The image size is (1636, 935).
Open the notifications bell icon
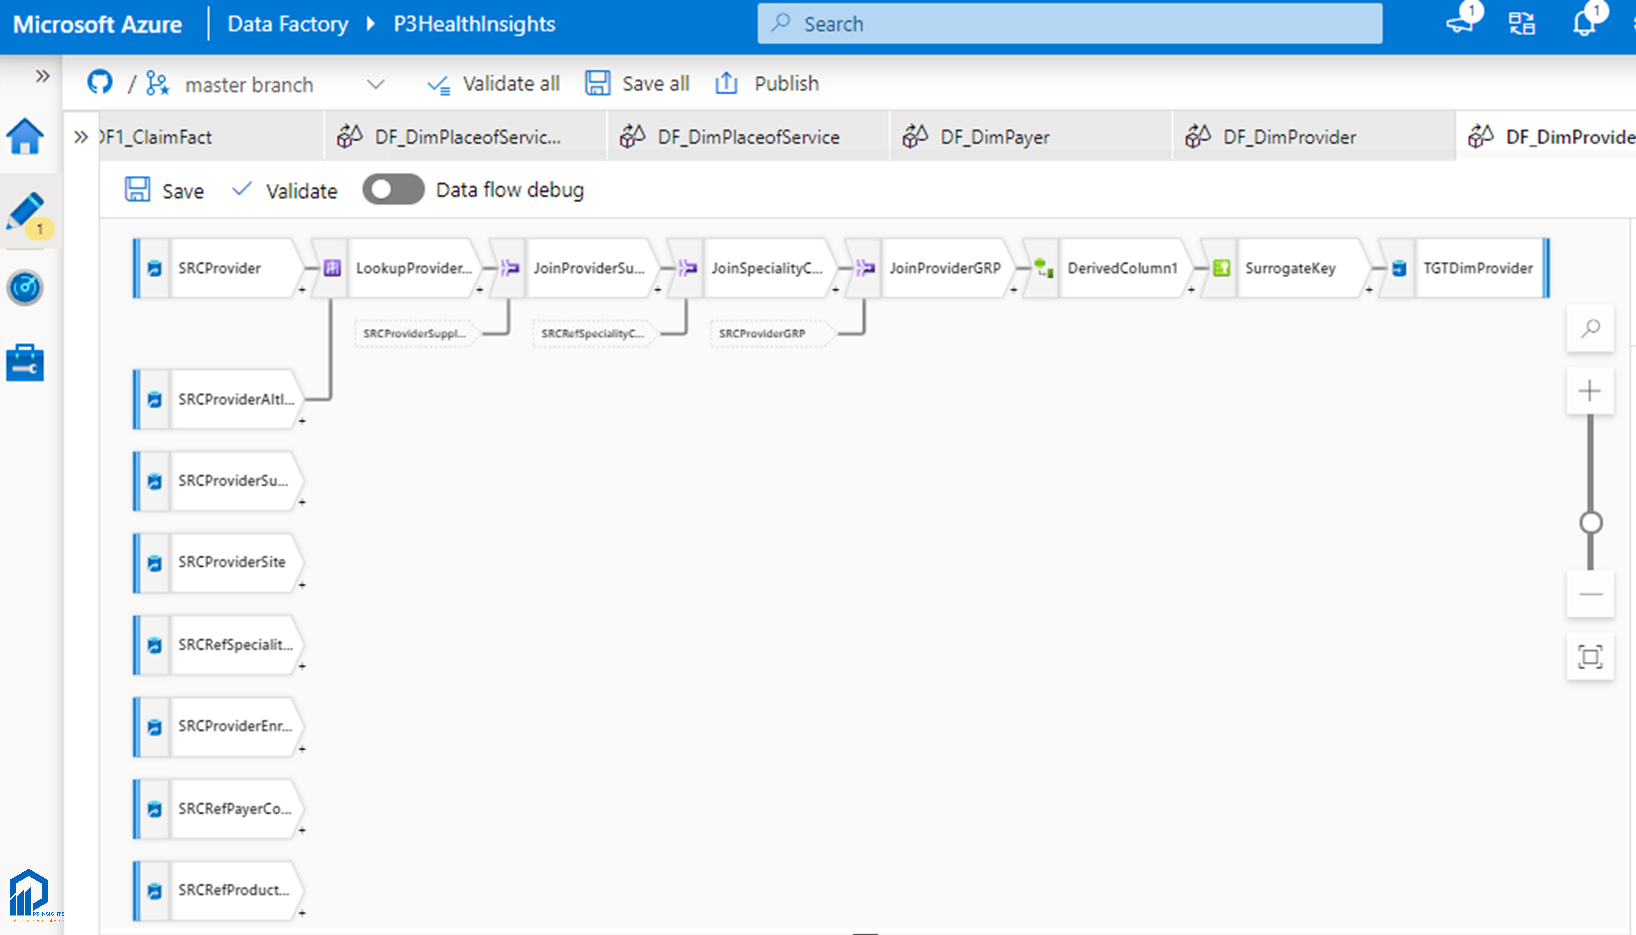[1584, 23]
